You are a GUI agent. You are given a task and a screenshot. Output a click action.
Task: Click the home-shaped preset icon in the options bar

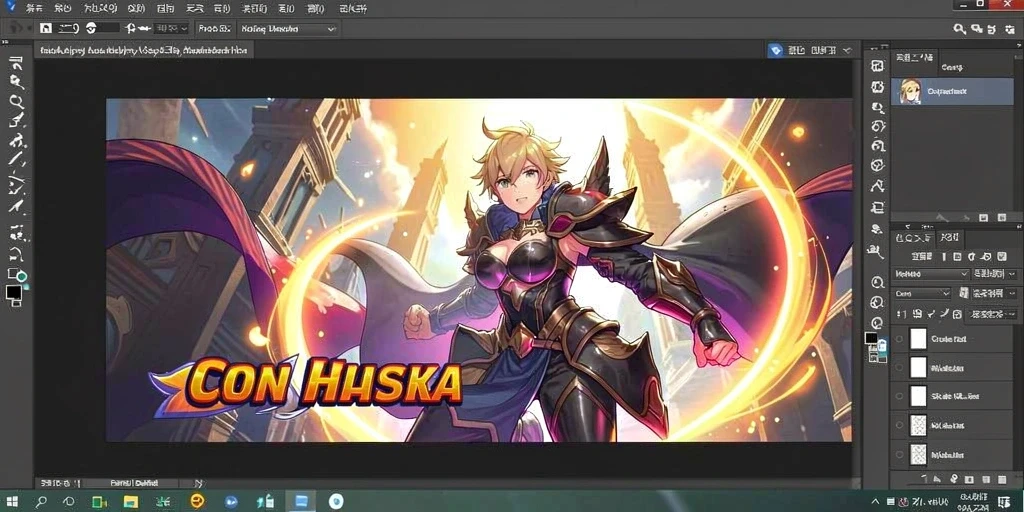click(x=45, y=28)
